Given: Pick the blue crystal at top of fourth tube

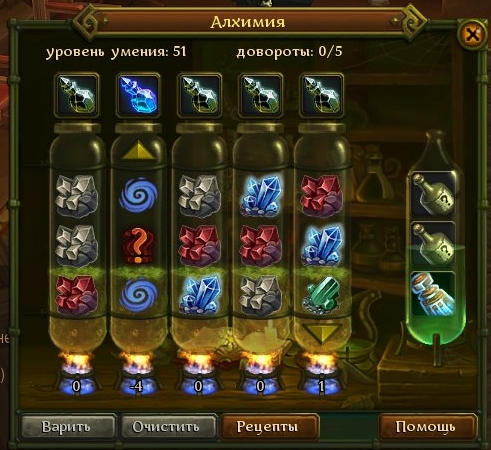Looking at the screenshot, I should click(x=261, y=195).
